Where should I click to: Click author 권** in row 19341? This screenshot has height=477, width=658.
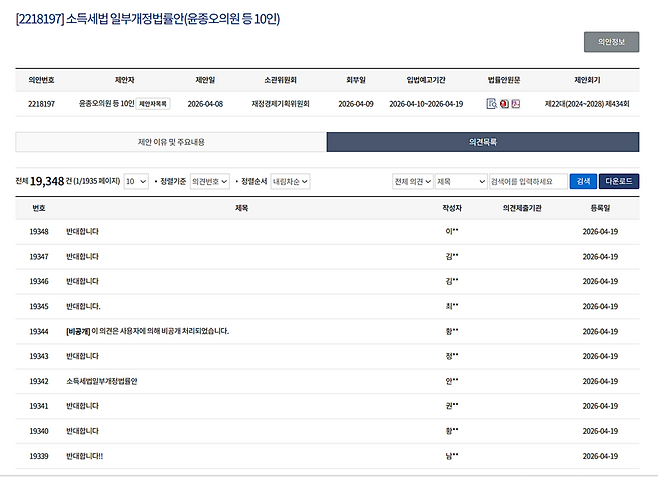[x=452, y=406]
